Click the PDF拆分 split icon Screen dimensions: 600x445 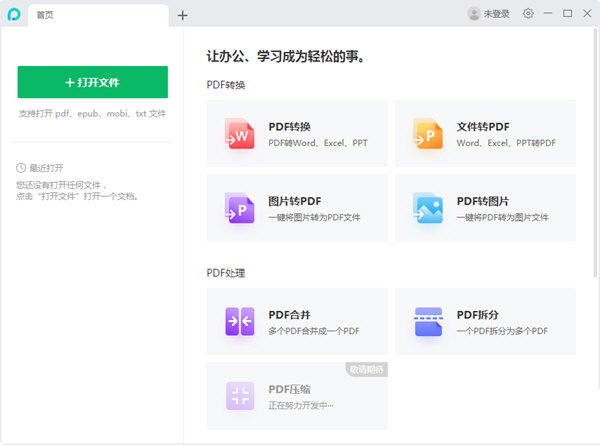point(428,321)
